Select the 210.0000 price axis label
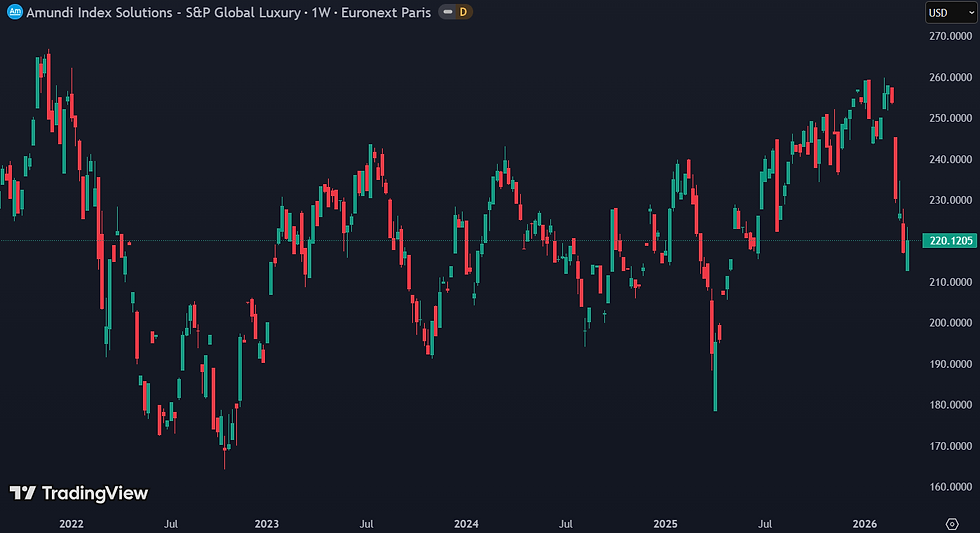 coord(951,282)
